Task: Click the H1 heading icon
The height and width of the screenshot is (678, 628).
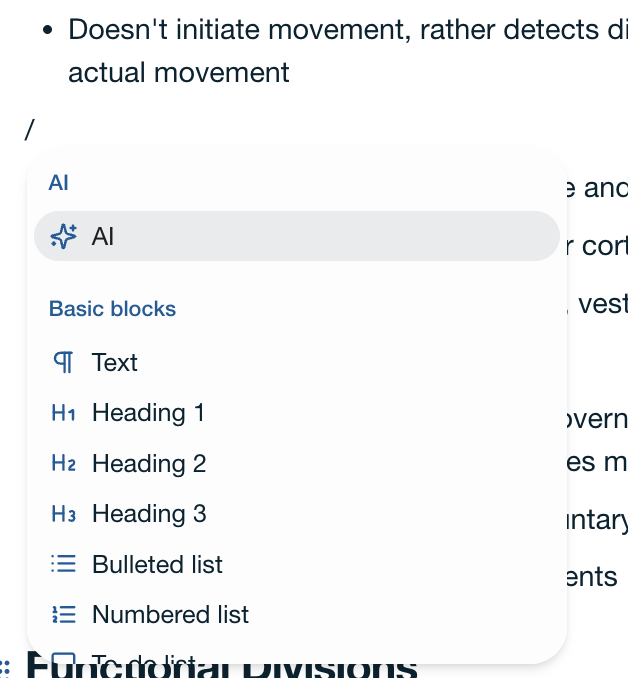Action: [x=63, y=413]
